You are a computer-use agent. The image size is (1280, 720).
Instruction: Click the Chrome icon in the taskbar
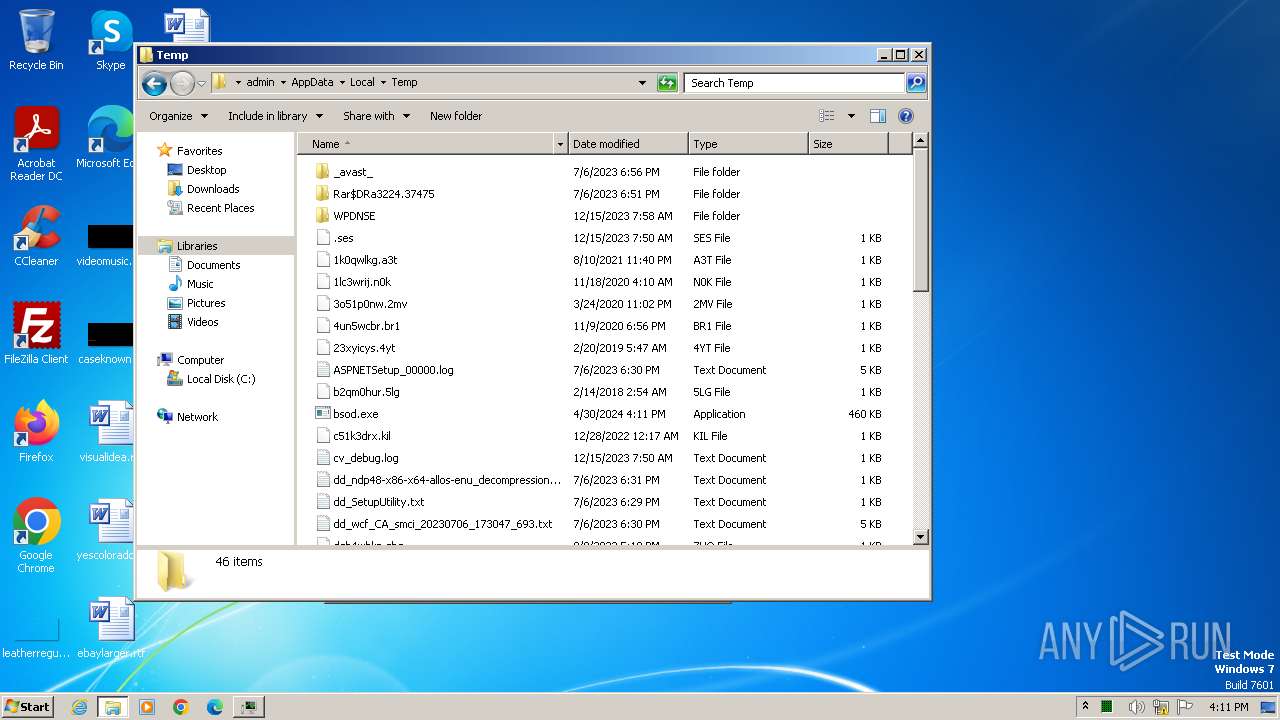tap(181, 707)
